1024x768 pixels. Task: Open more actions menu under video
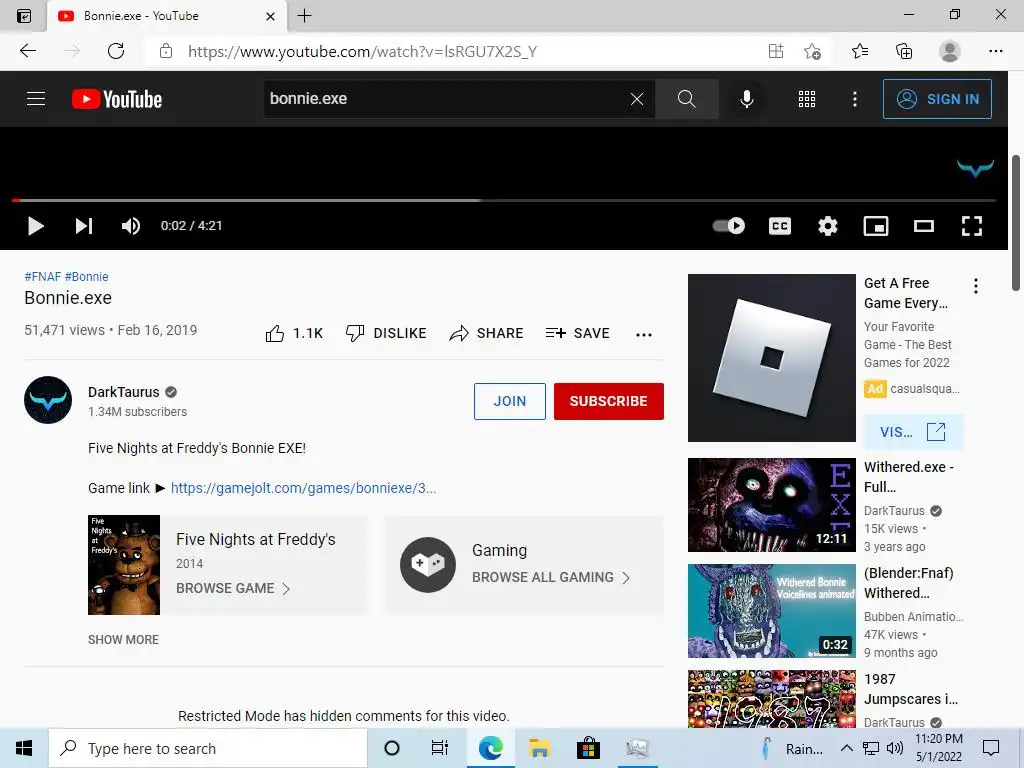[x=644, y=334]
